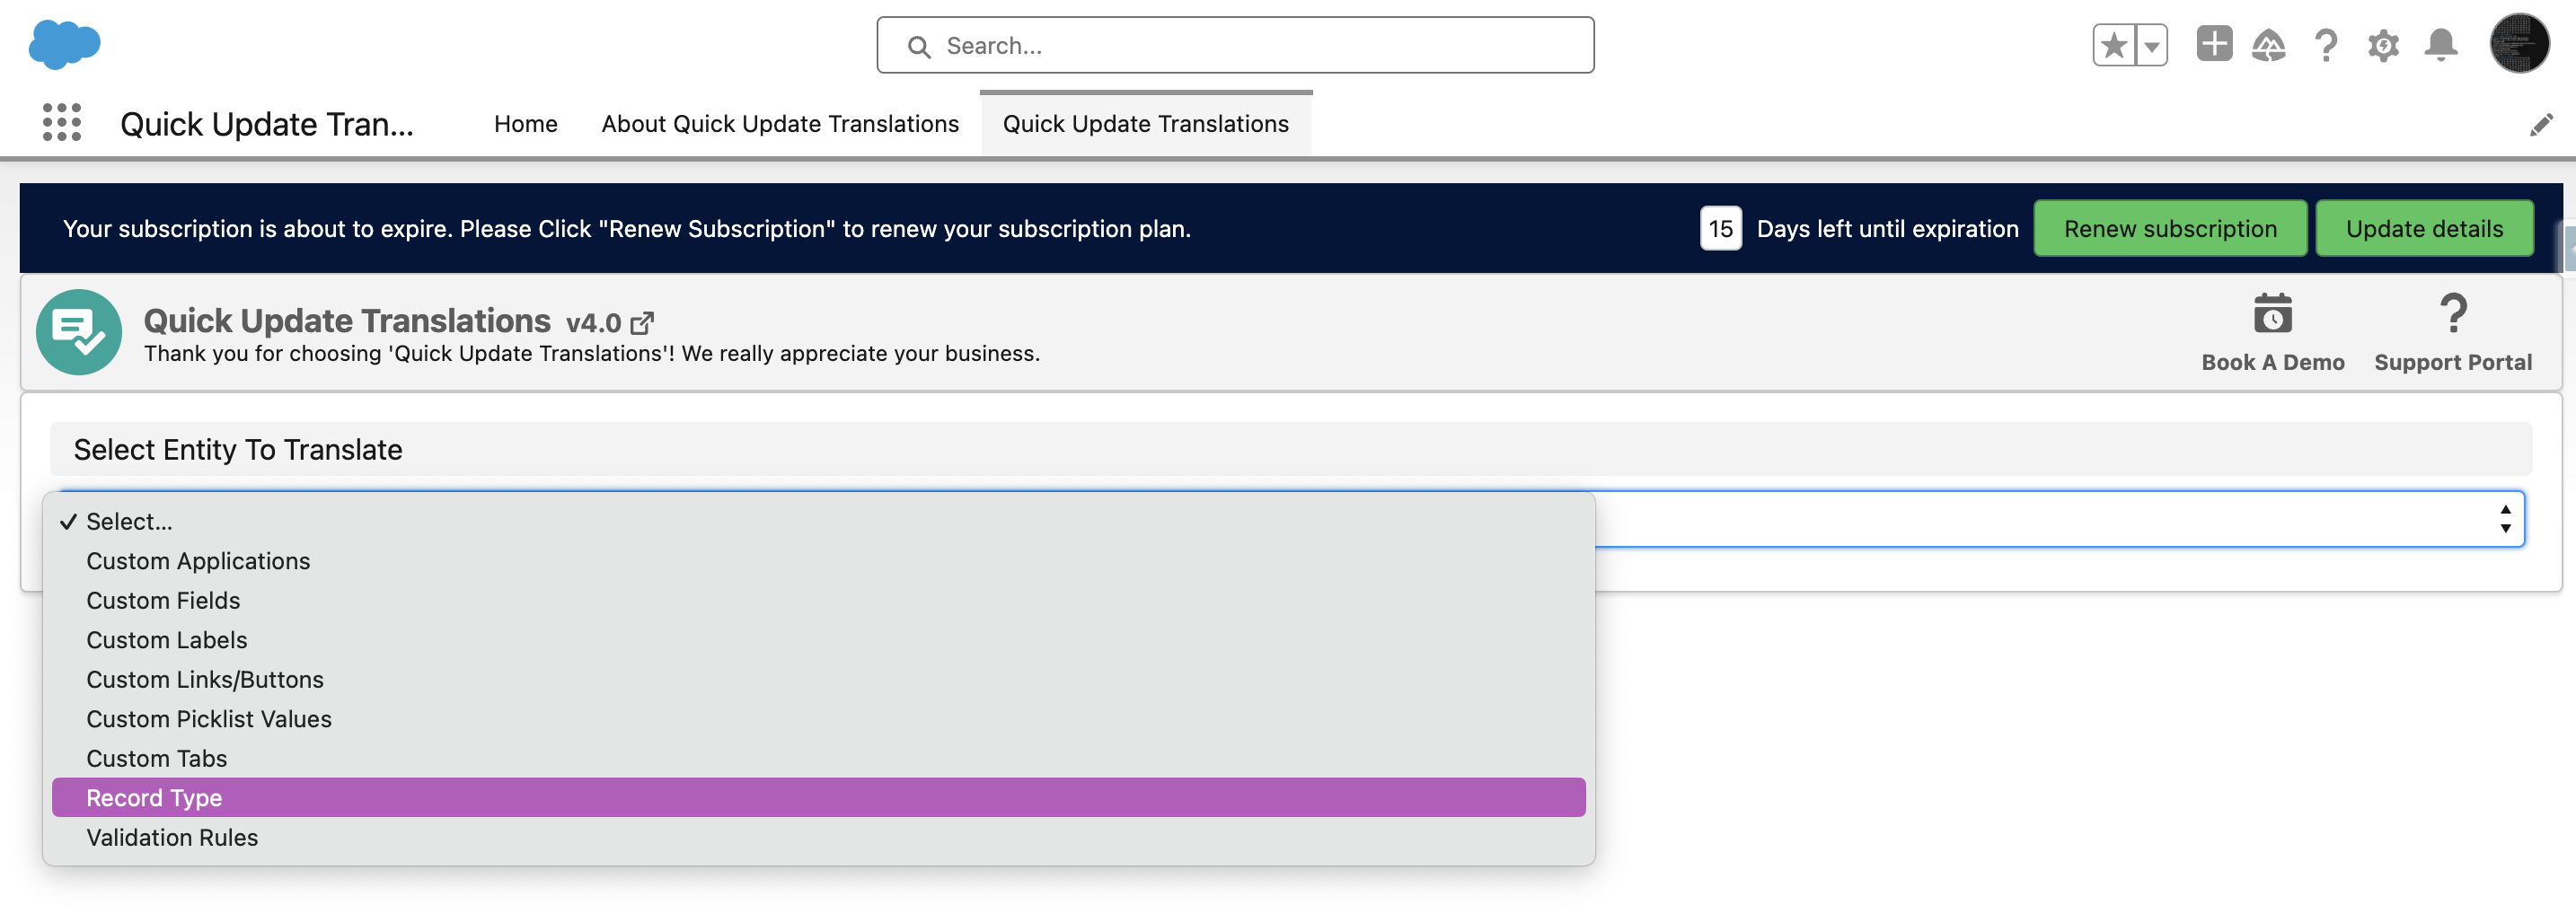Choose Custom Fields option
Viewport: 2576px width, 923px height.
click(x=818, y=601)
